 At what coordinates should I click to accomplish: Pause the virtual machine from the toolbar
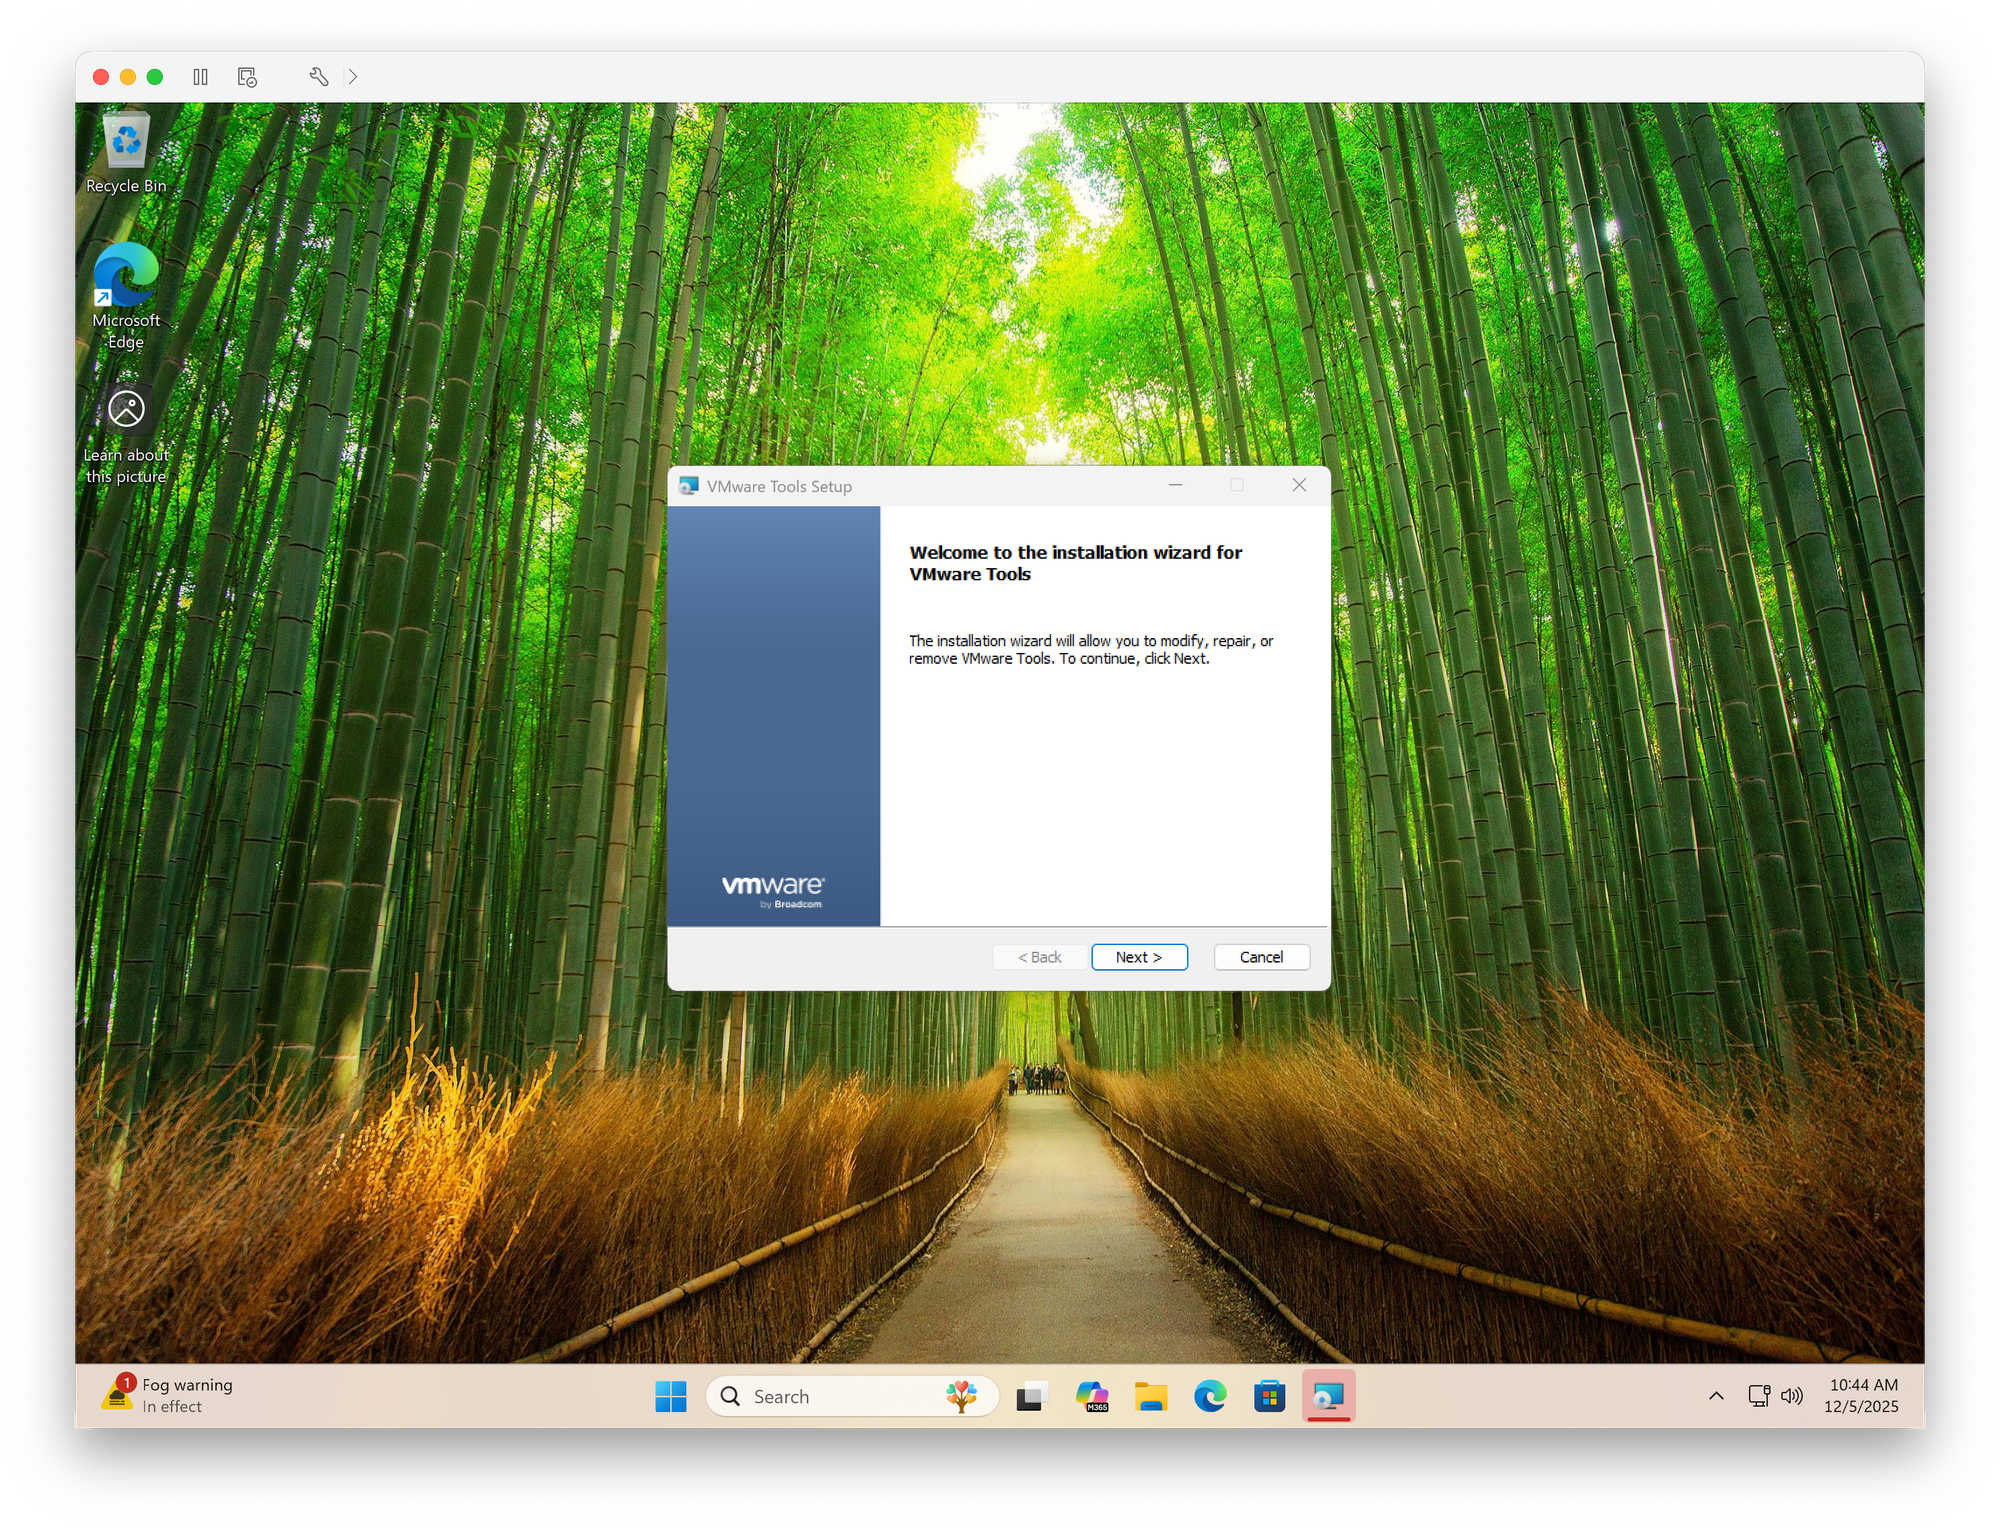pyautogui.click(x=200, y=77)
